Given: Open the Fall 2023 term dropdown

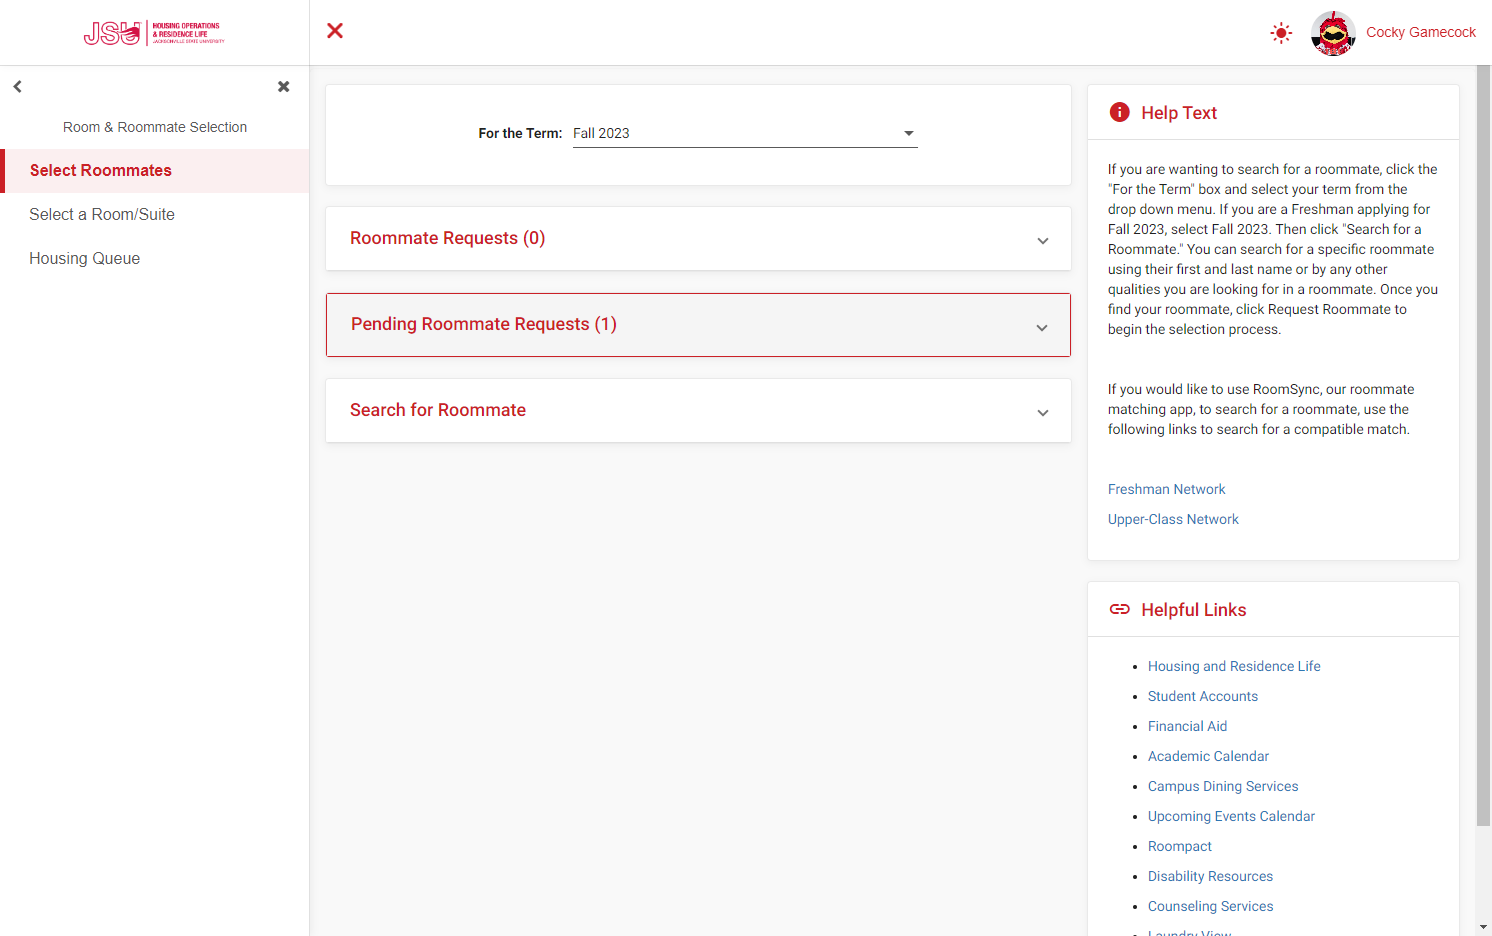Looking at the screenshot, I should coord(745,133).
